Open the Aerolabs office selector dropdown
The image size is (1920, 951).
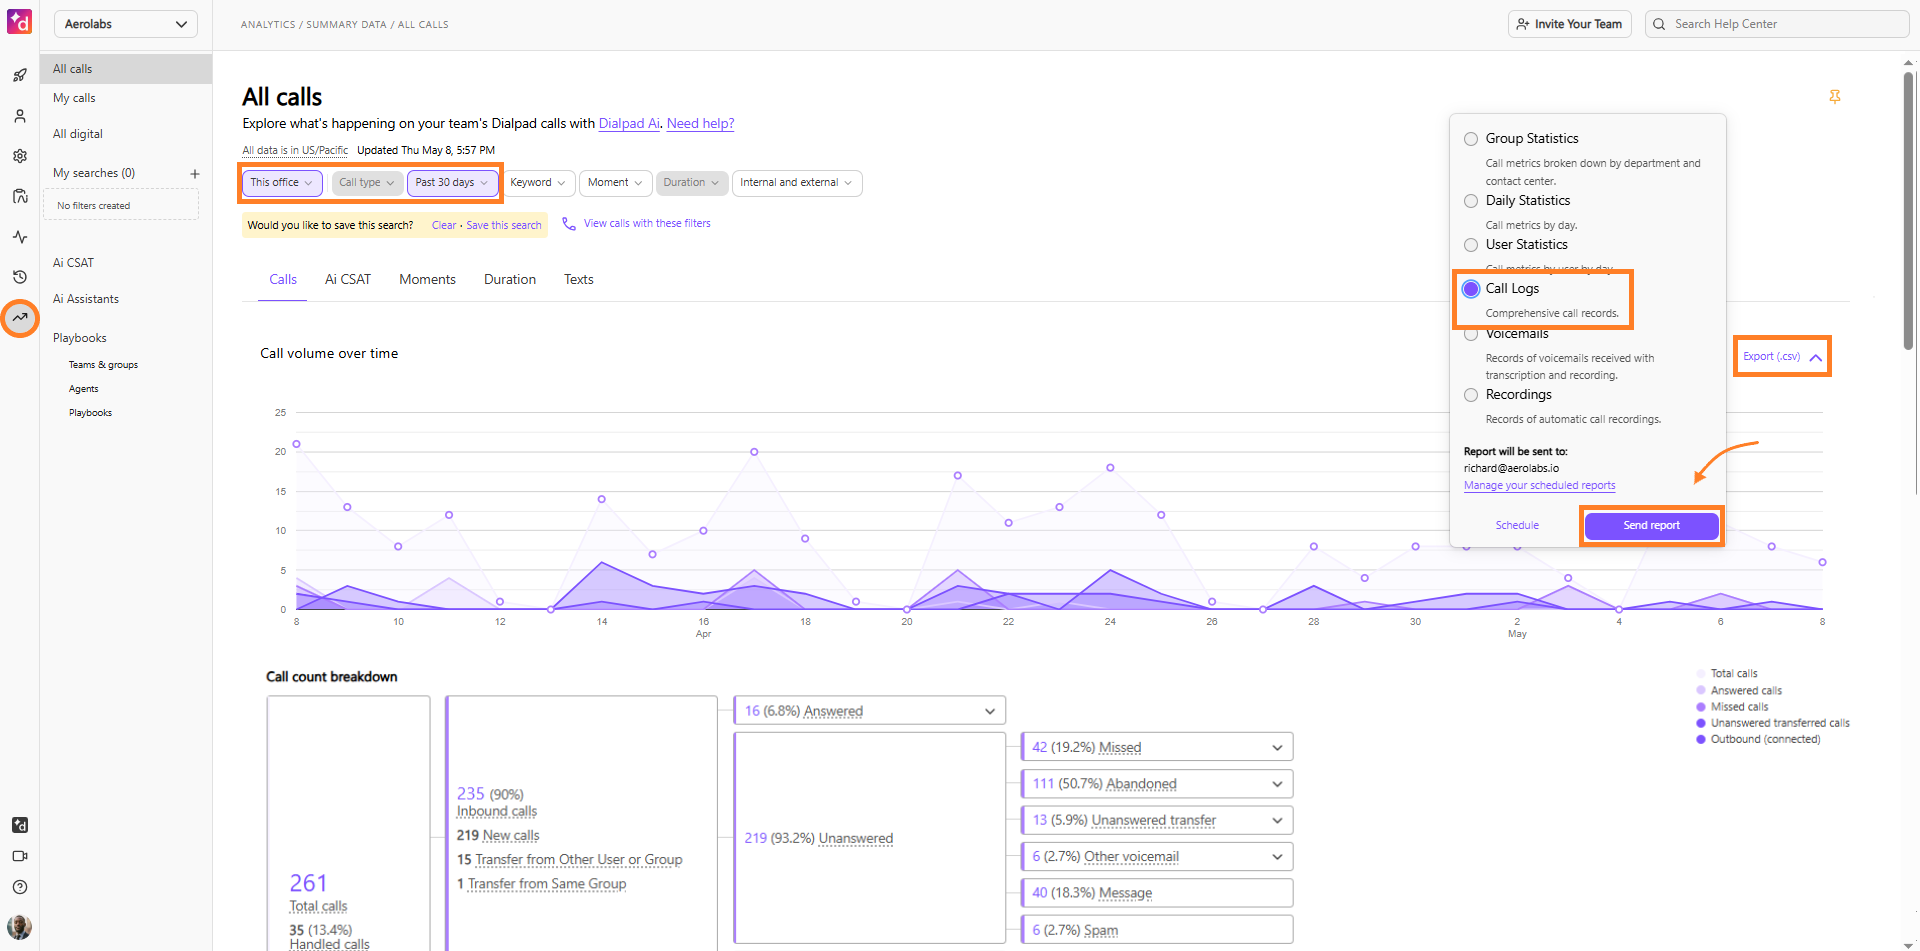click(x=125, y=24)
